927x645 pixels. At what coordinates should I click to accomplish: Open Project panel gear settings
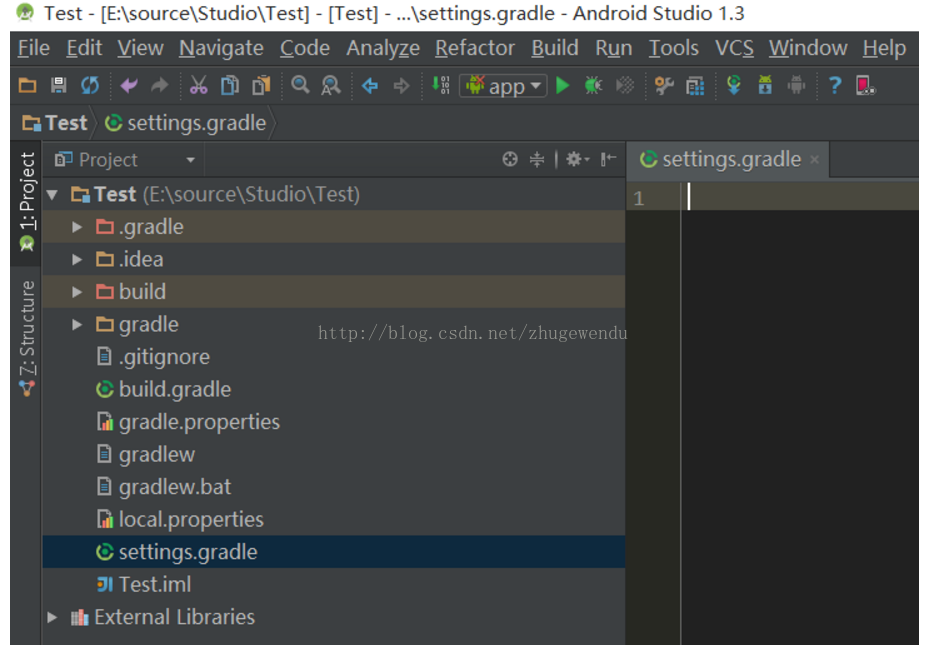click(577, 159)
